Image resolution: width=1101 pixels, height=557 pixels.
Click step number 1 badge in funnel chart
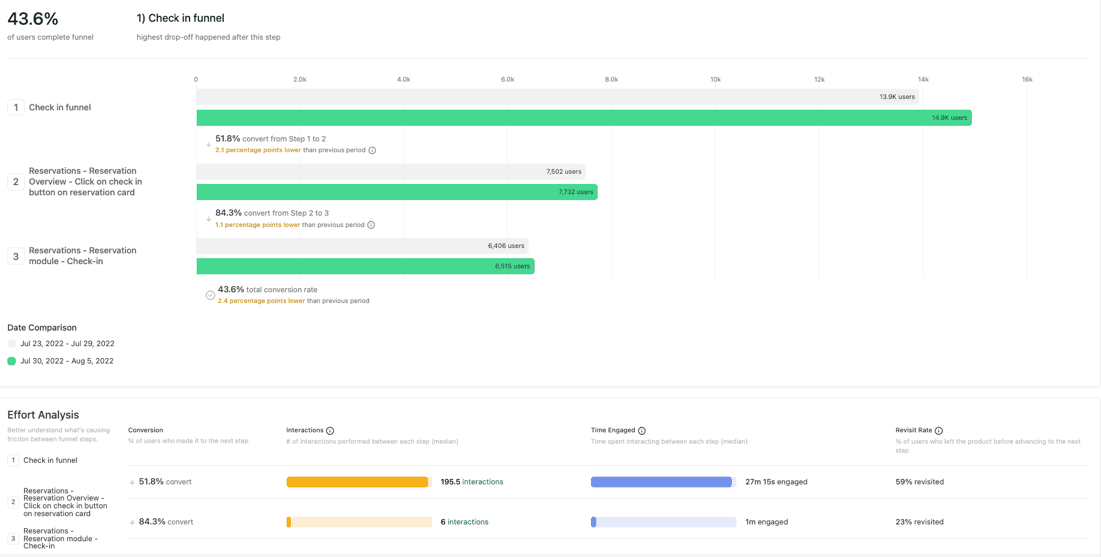pos(16,108)
